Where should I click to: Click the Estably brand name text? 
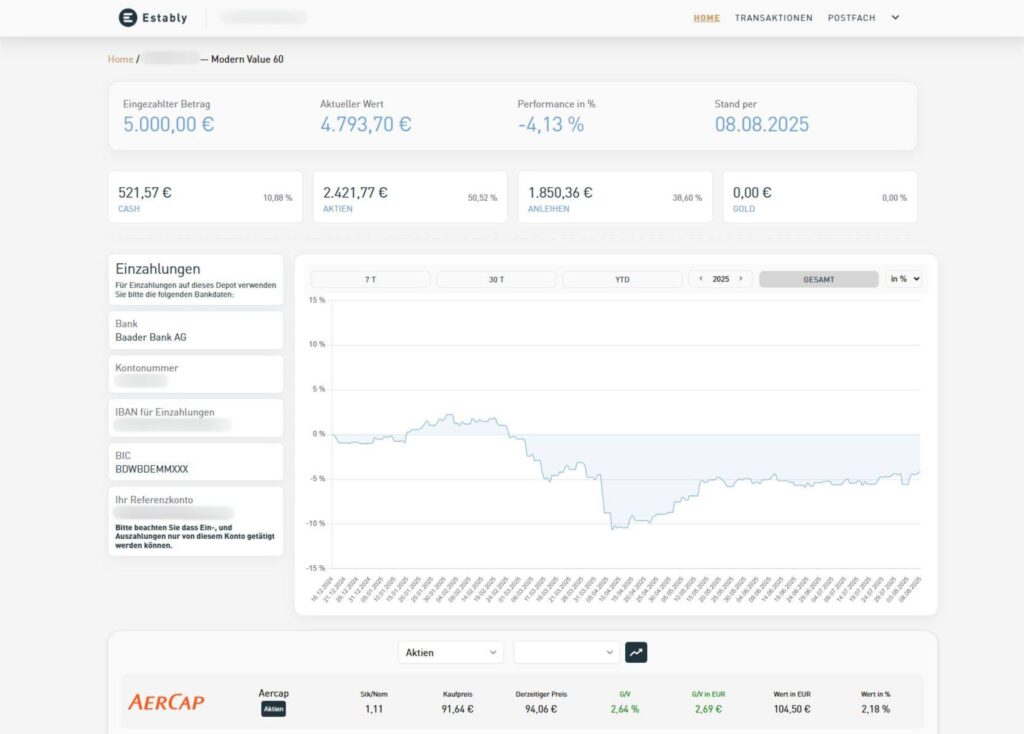pyautogui.click(x=165, y=18)
